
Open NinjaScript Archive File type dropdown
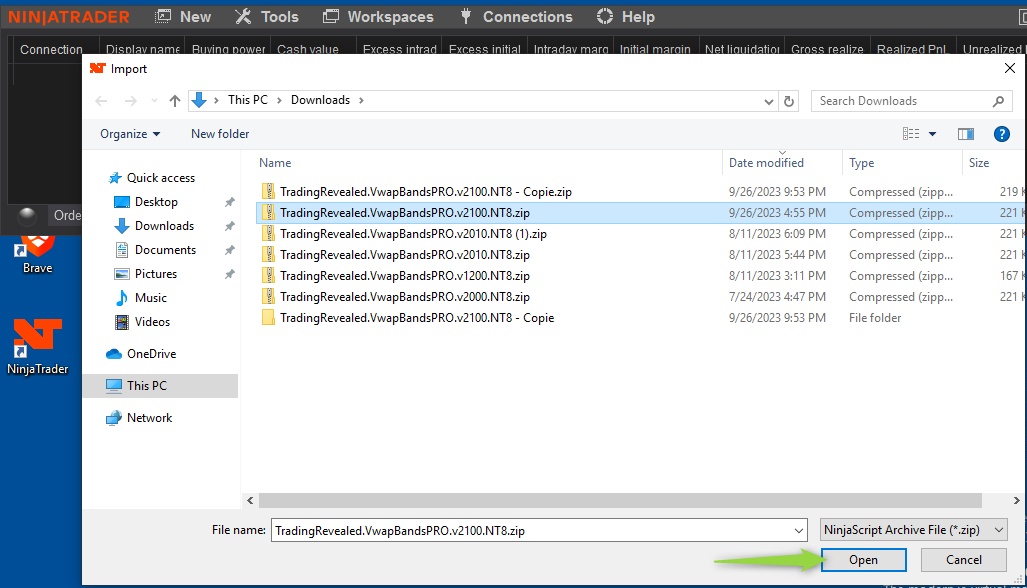point(914,530)
